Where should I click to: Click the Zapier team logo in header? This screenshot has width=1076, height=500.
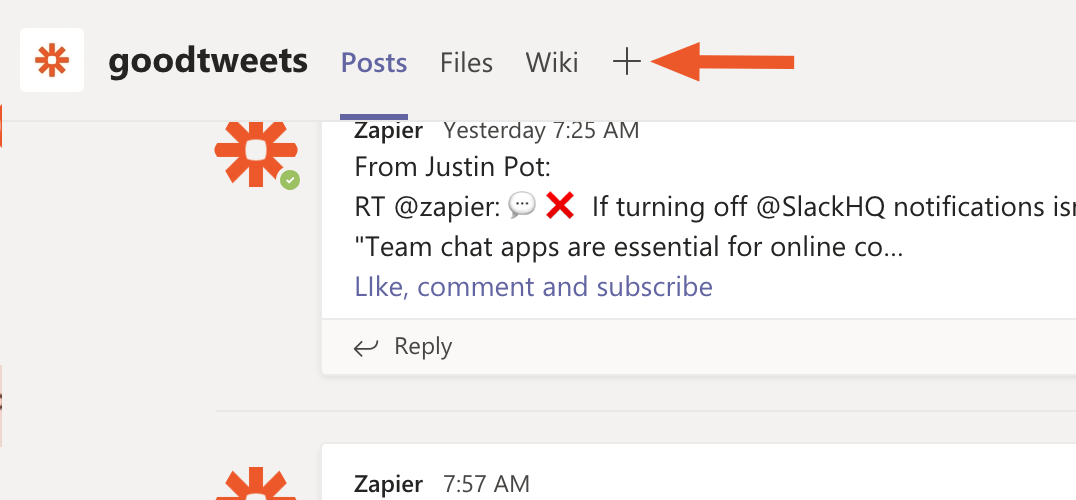coord(51,61)
